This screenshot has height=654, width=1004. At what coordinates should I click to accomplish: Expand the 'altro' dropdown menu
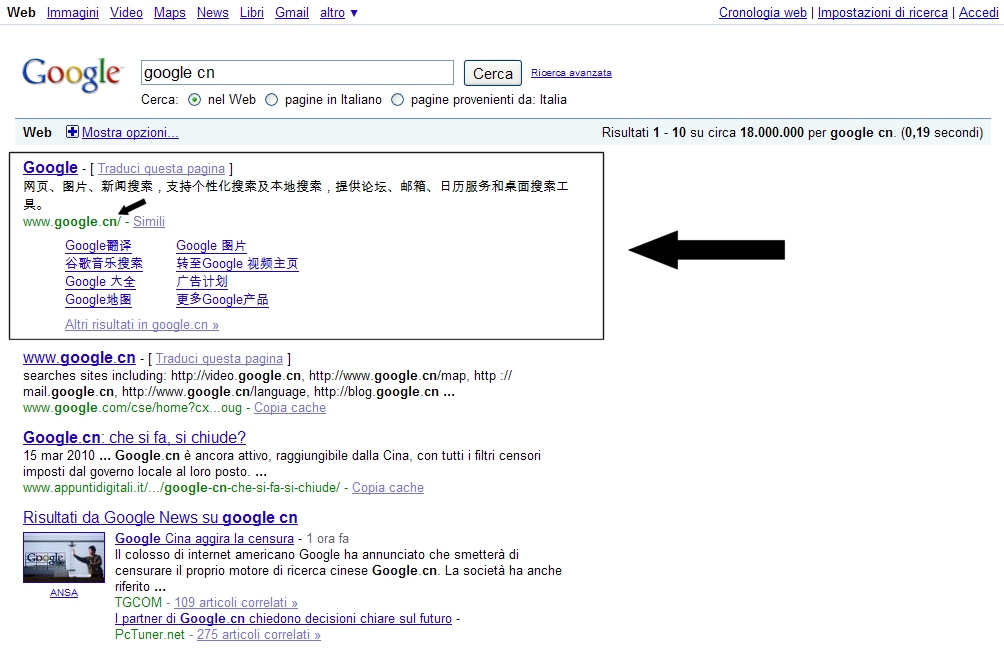click(339, 13)
